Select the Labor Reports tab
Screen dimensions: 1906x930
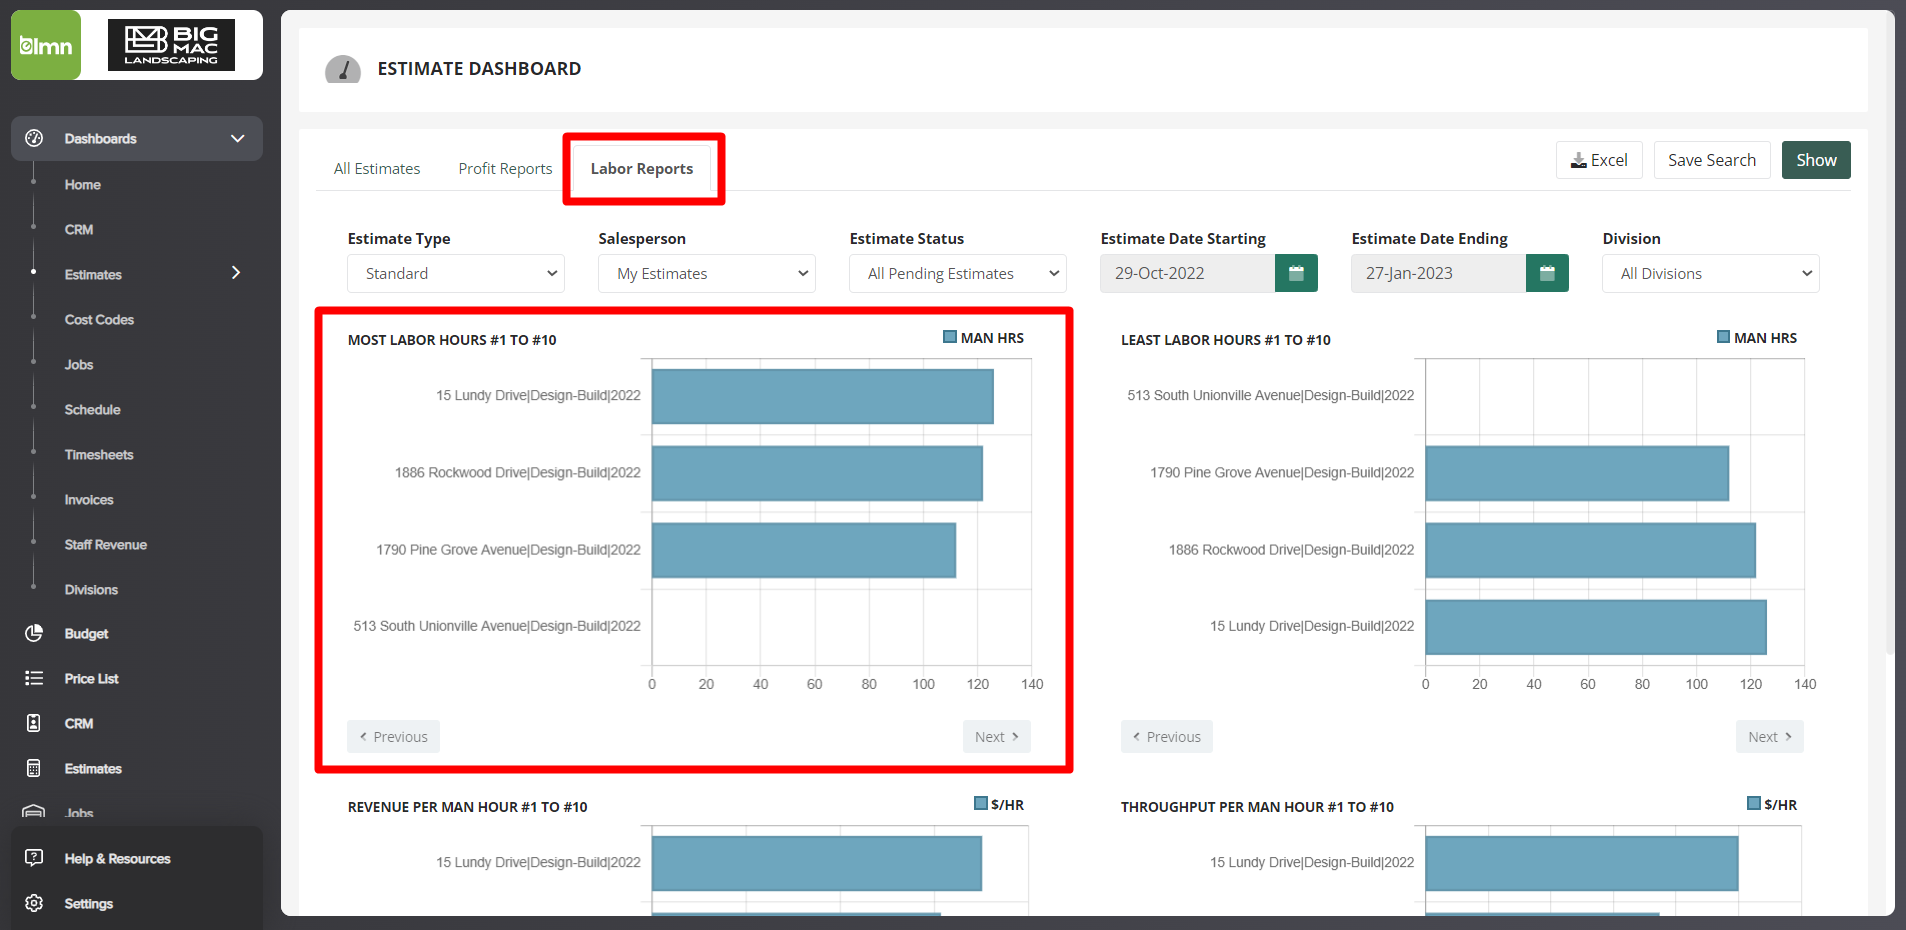coord(642,168)
